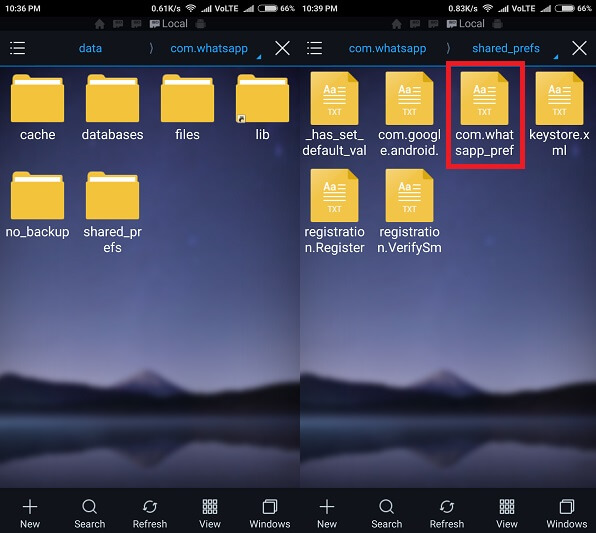Viewport: 596px width, 533px height.
Task: Tap home icon in right screen tab strip
Action: [396, 24]
